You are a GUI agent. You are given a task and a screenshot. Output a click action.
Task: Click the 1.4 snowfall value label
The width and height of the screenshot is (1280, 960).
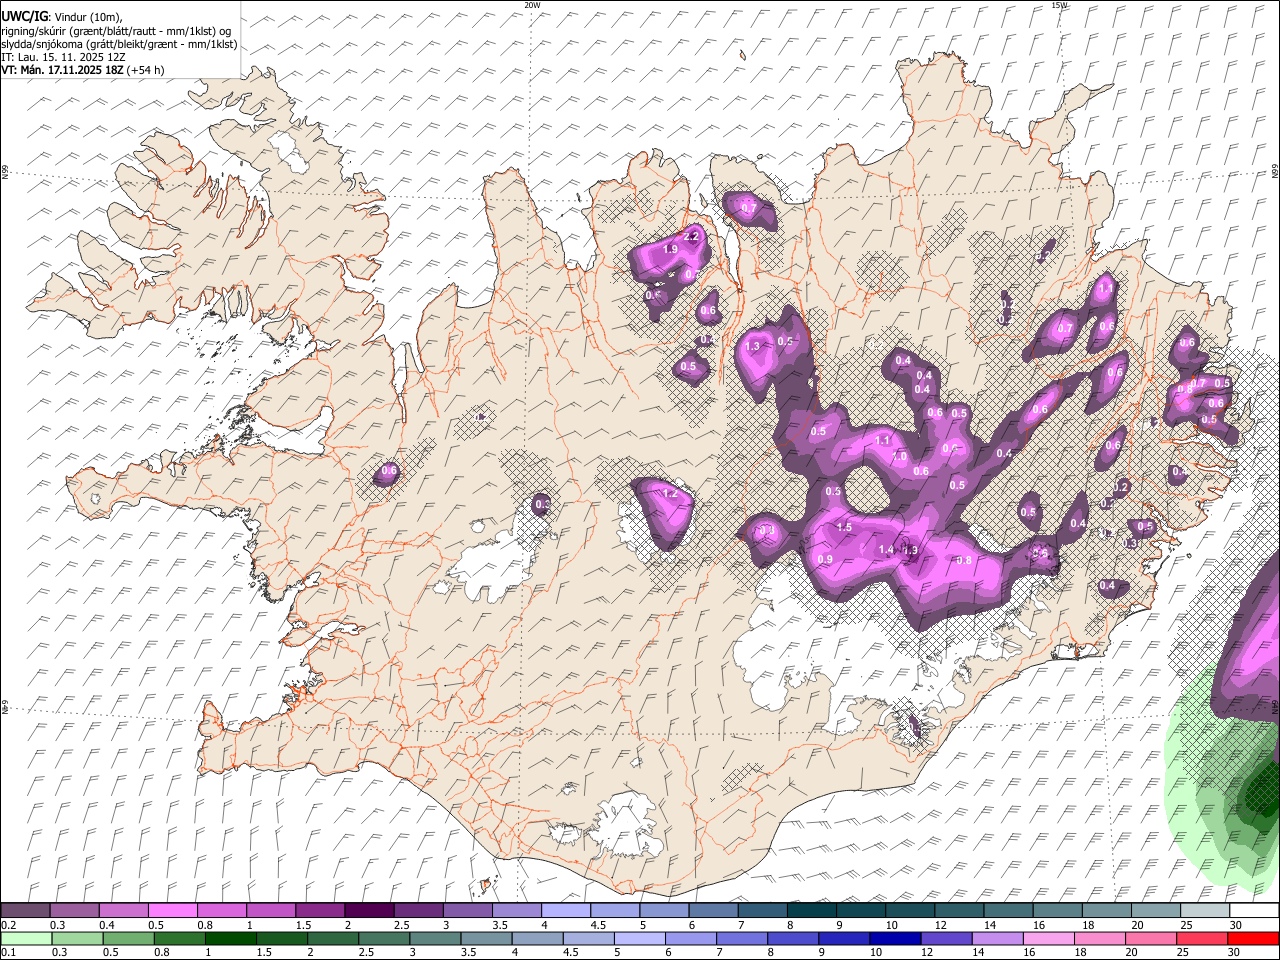pos(886,549)
